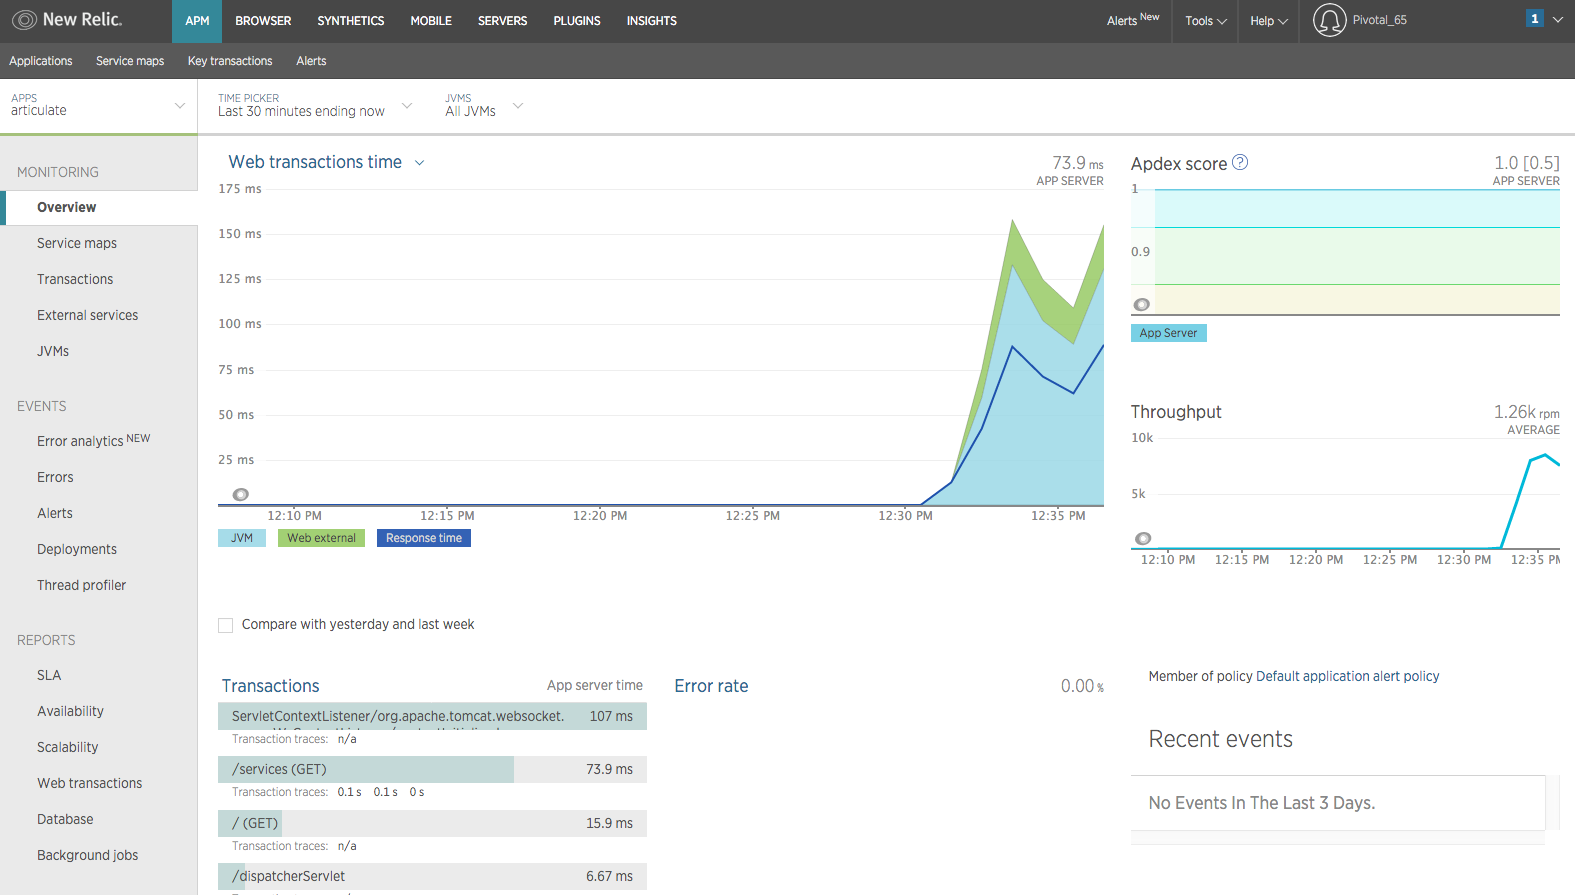Open Key transactions in the subnav
Viewport: 1575px width, 895px height.
(x=230, y=61)
